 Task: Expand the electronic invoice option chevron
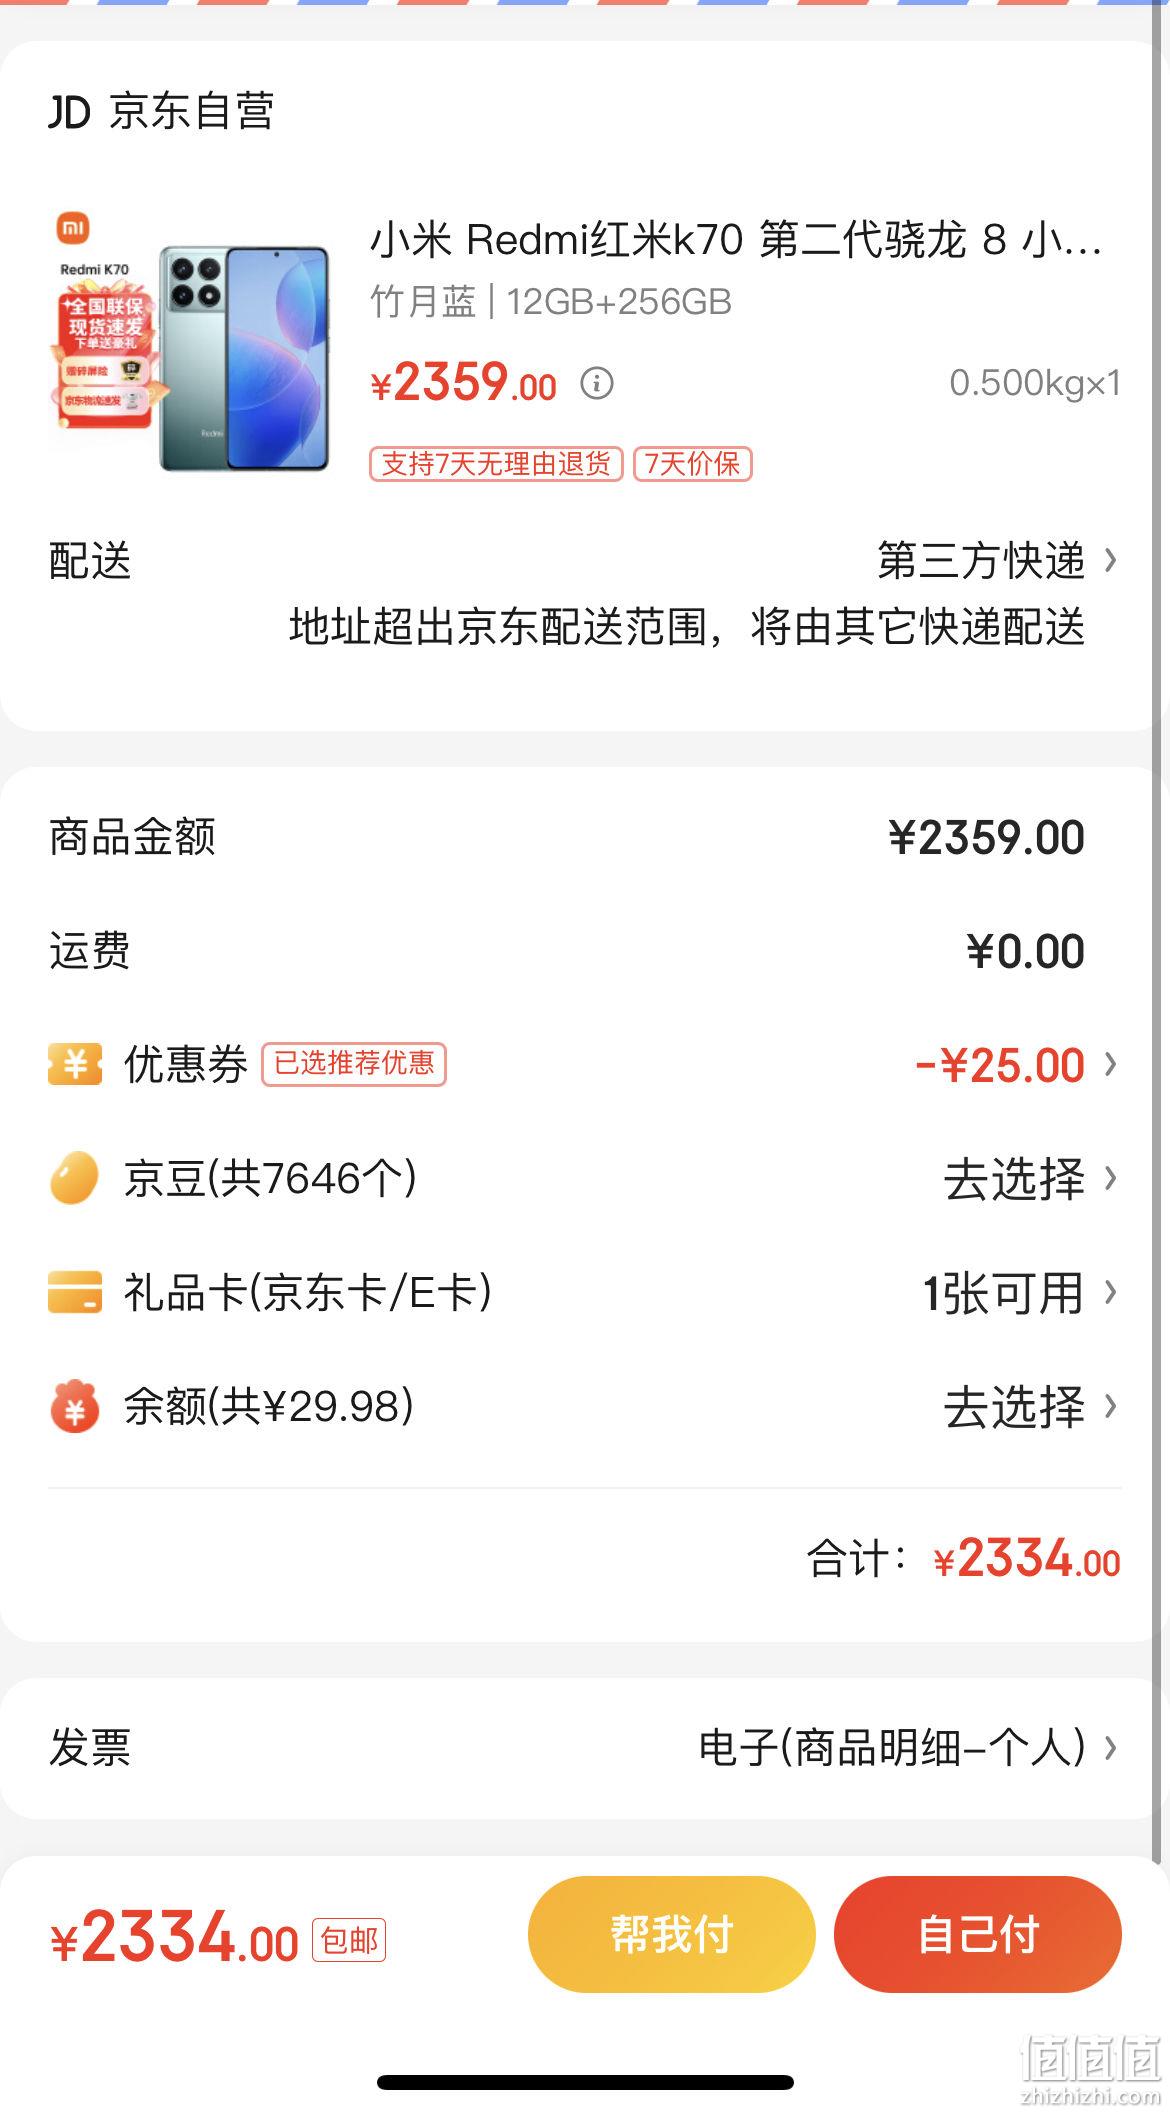click(x=1110, y=1748)
